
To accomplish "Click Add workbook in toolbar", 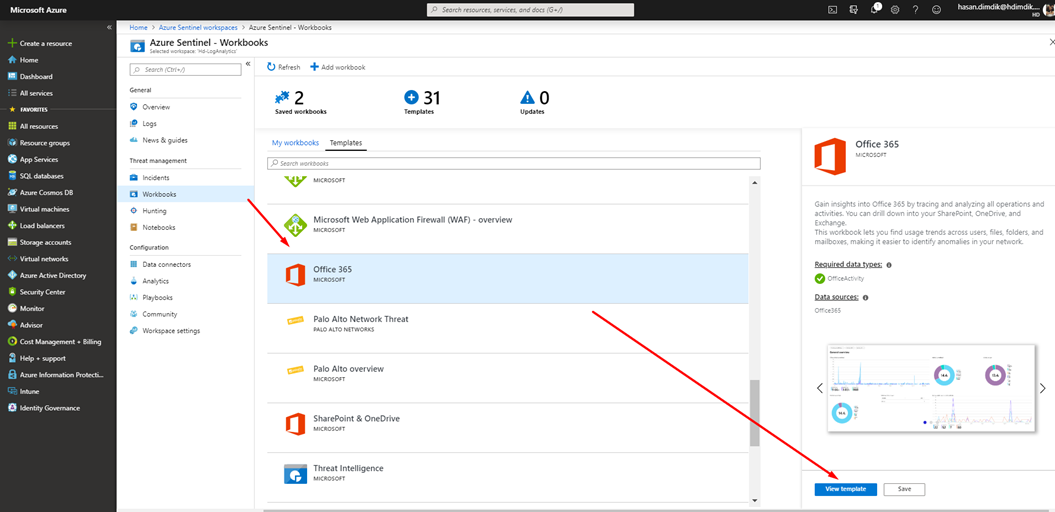I will [x=338, y=67].
